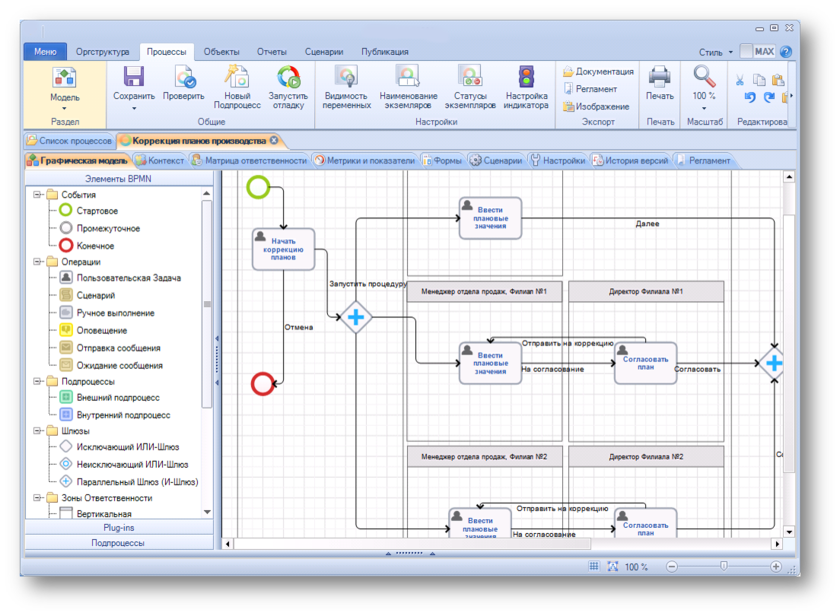Image resolution: width=840 pixels, height=616 pixels.
Task: Click the Статусы экземпляров icon
Action: [470, 78]
